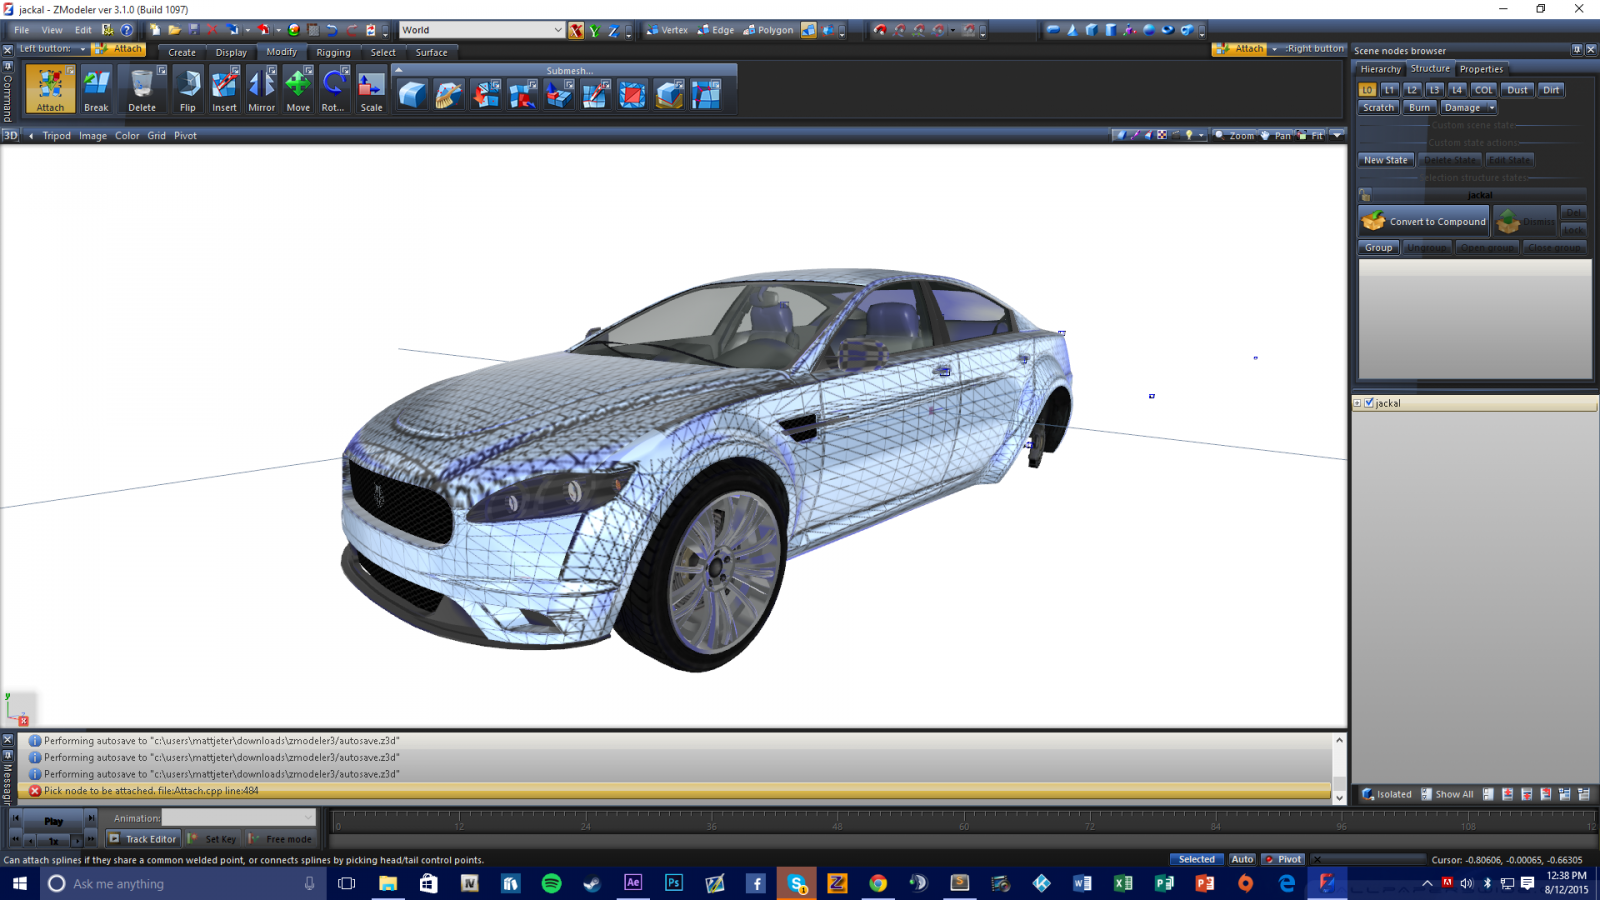The height and width of the screenshot is (900, 1600).
Task: Toggle the X axis constraint
Action: click(x=576, y=31)
